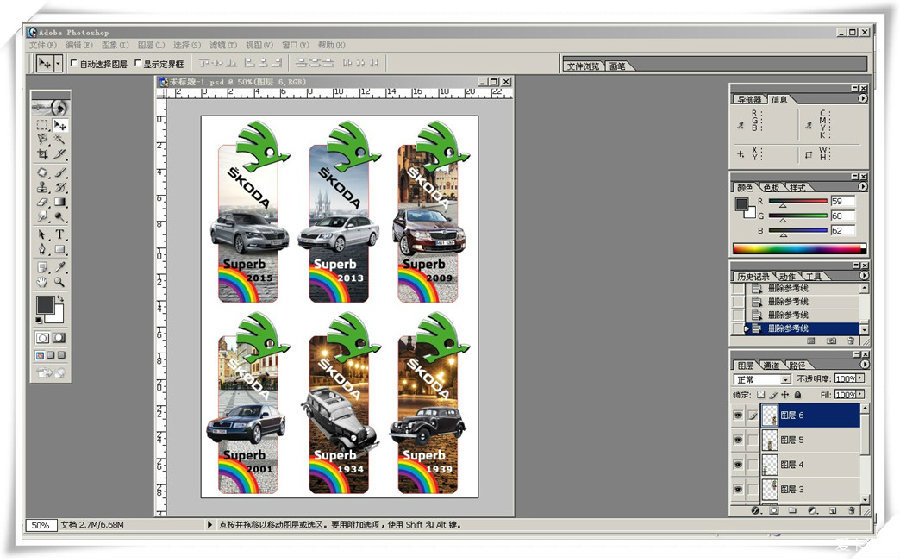Enable the 显示定界框 checkbox

[x=138, y=63]
